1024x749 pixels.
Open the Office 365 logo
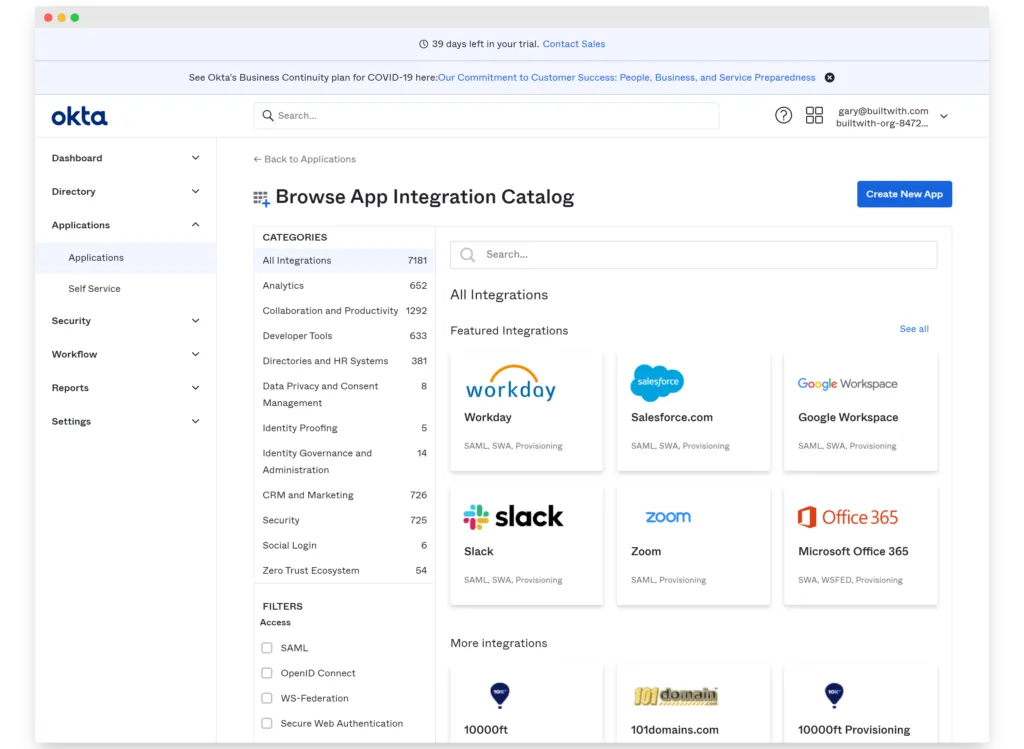[848, 517]
